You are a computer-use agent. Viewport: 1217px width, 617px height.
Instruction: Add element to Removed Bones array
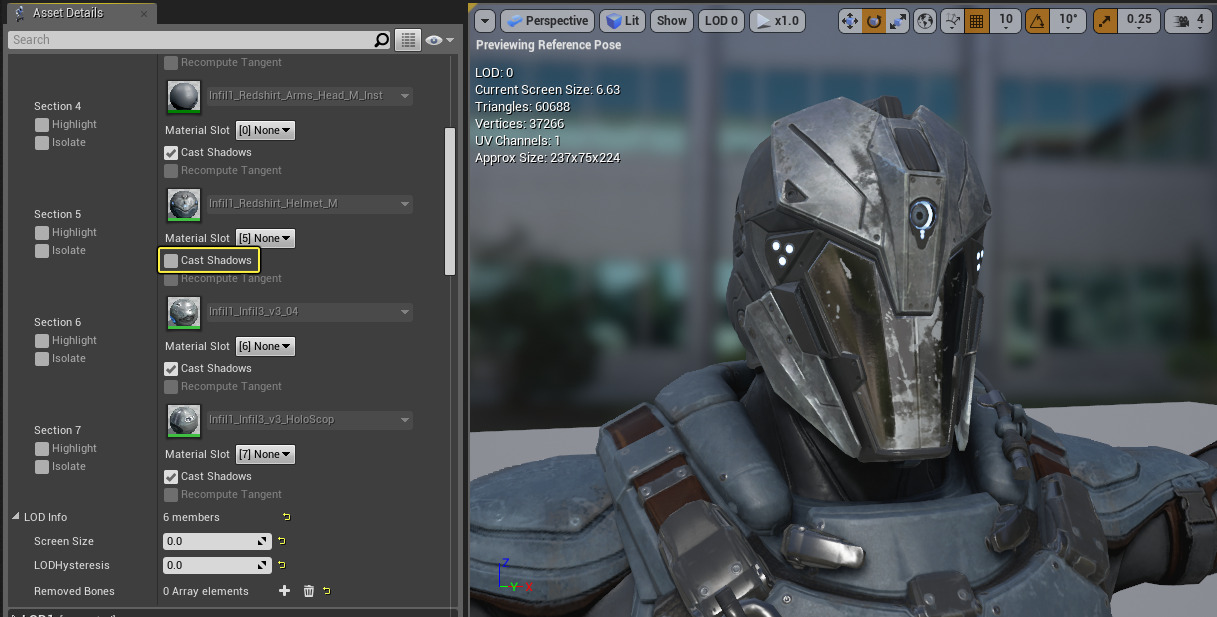pyautogui.click(x=285, y=591)
